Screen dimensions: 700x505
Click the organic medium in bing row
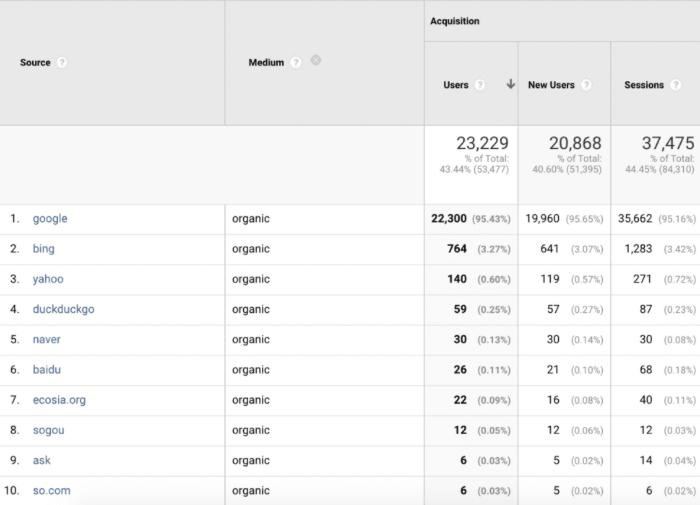coord(251,249)
